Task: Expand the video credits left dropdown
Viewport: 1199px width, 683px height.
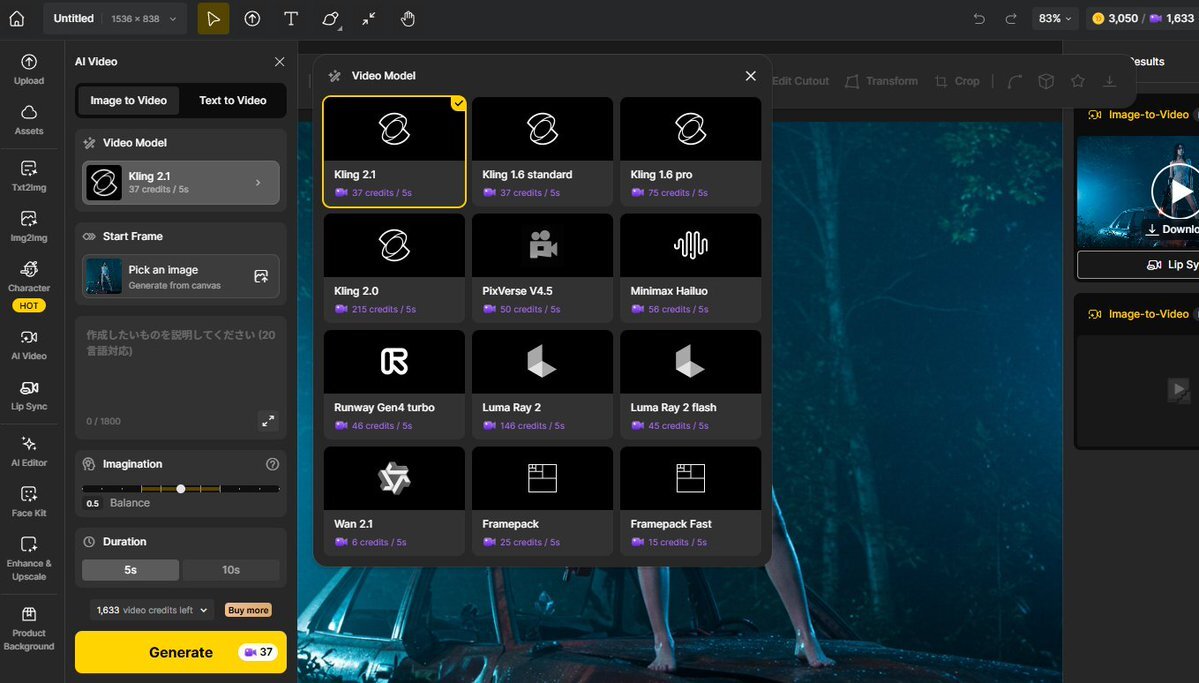Action: (x=151, y=610)
